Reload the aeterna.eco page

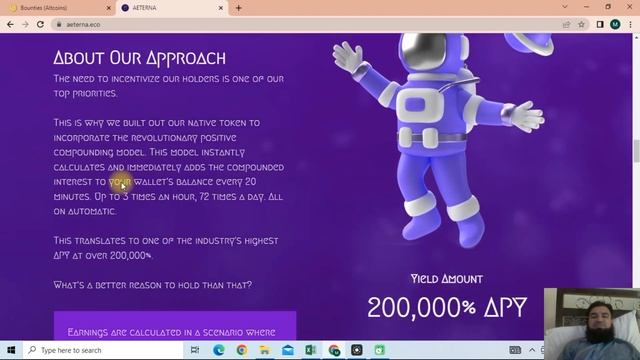(x=40, y=24)
